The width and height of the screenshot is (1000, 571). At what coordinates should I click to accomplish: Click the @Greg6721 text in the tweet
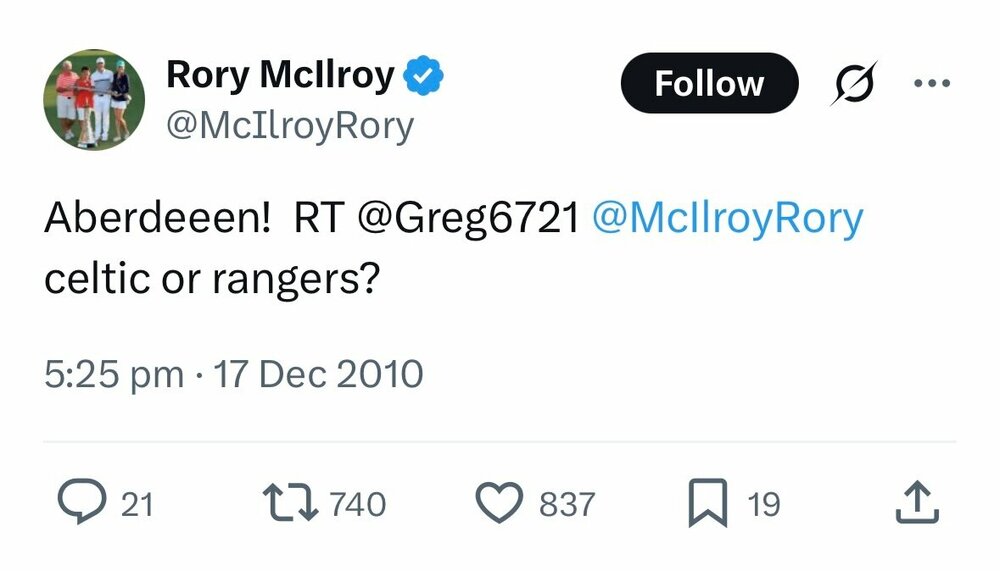coord(469,219)
